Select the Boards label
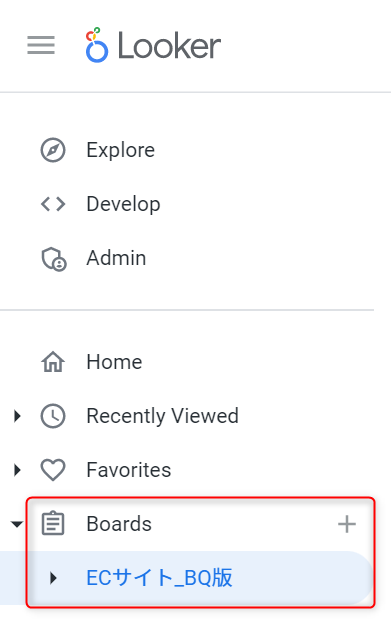This screenshot has width=391, height=620. [119, 524]
